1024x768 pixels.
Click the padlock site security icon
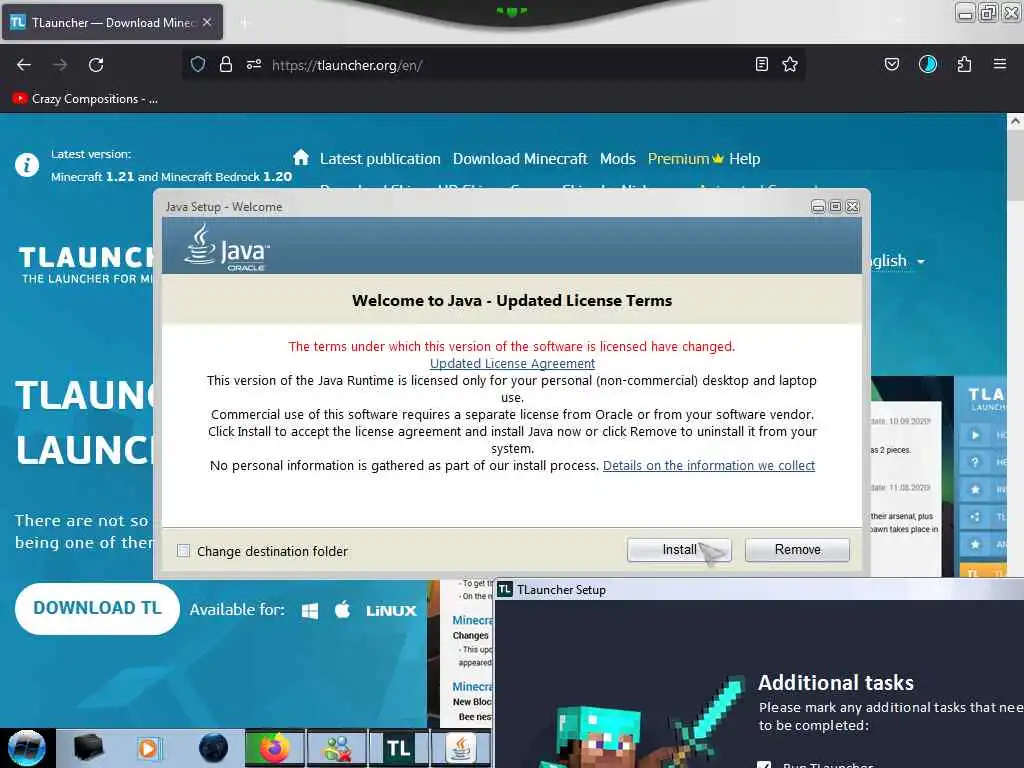226,65
